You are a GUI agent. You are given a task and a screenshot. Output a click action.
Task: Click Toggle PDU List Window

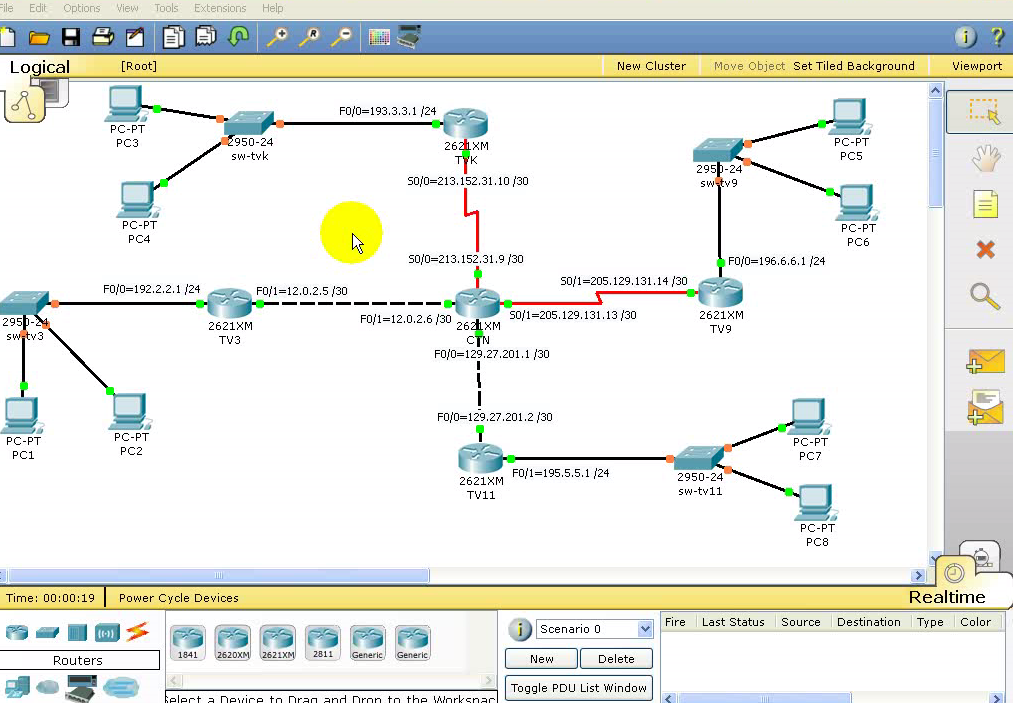[x=578, y=688]
